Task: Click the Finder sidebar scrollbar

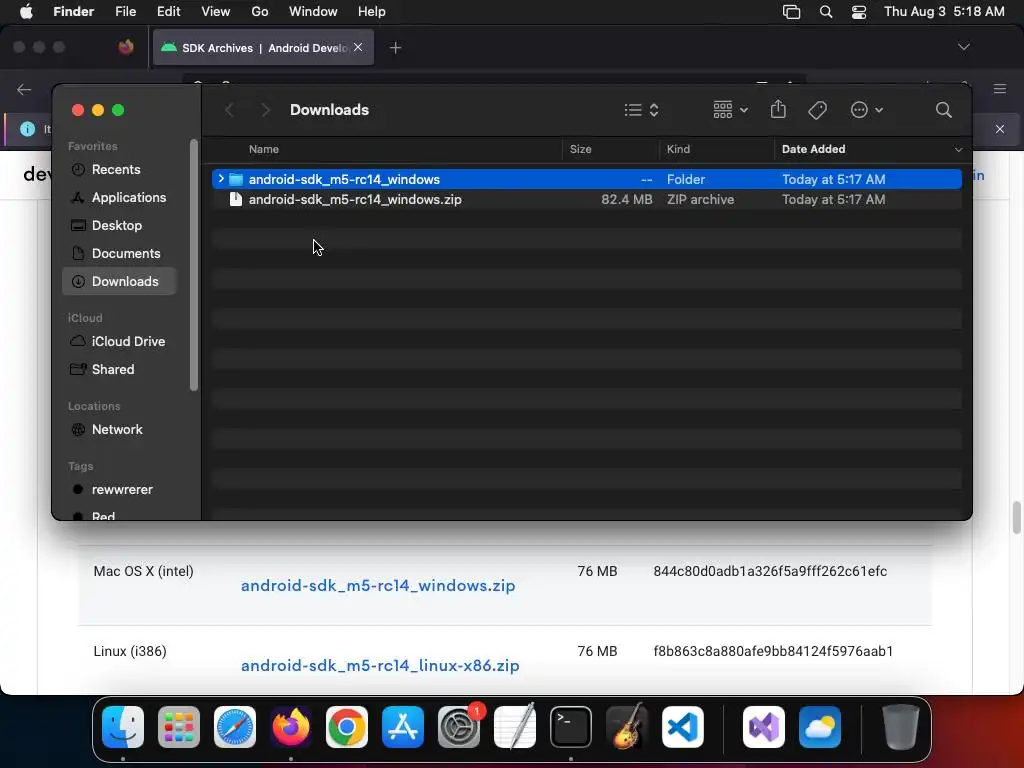Action: pos(193,264)
